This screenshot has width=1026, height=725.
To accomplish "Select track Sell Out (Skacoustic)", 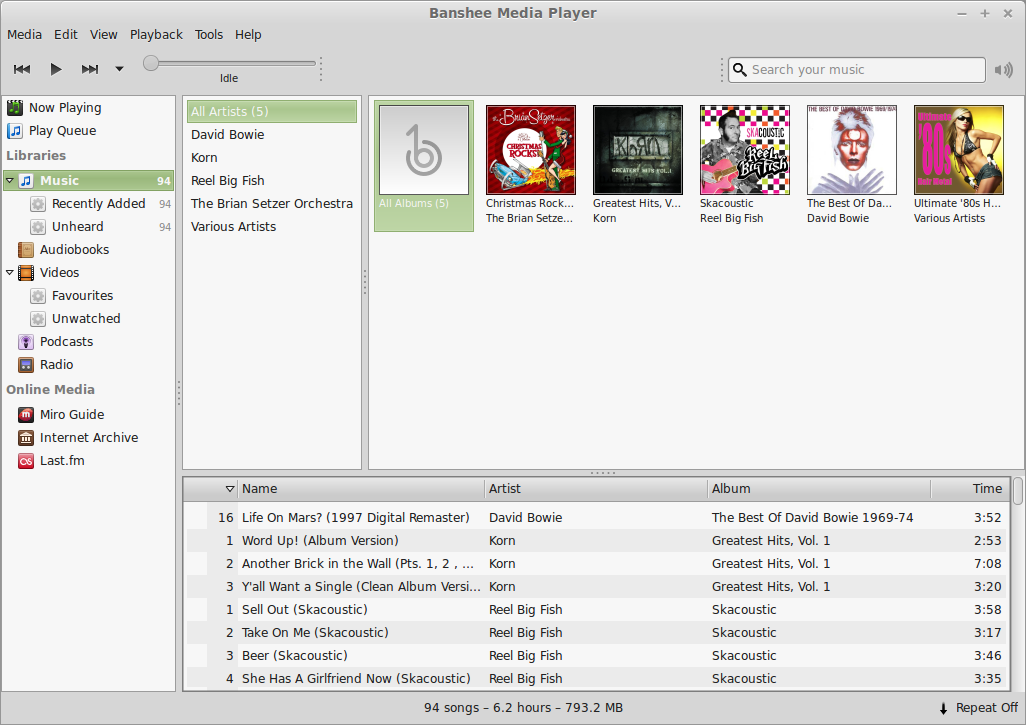I will point(596,609).
